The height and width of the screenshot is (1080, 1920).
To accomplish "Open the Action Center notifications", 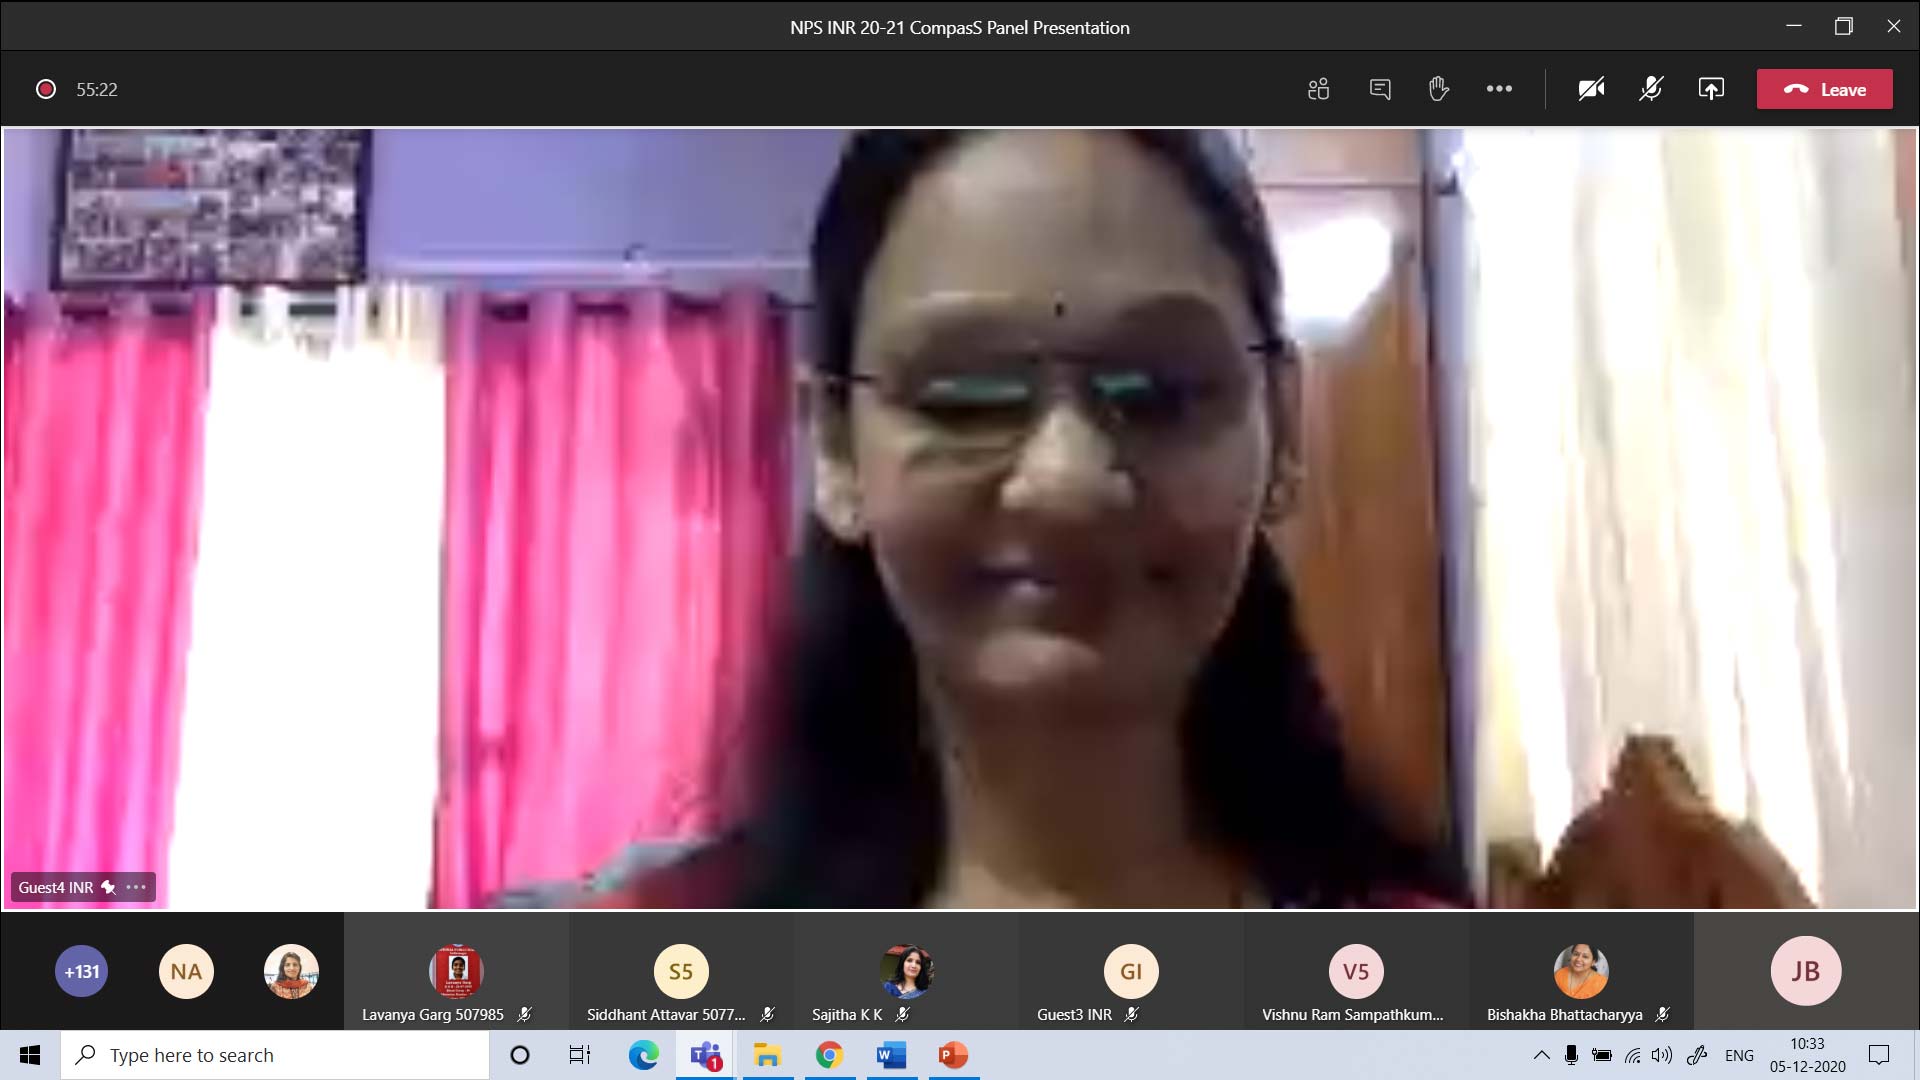I will pyautogui.click(x=1879, y=1055).
